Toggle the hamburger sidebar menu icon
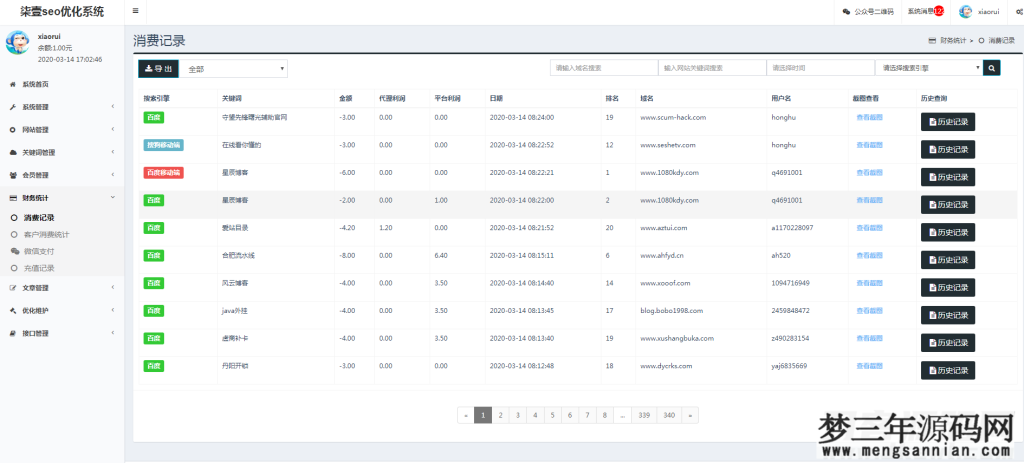This screenshot has height=463, width=1024. tap(135, 11)
